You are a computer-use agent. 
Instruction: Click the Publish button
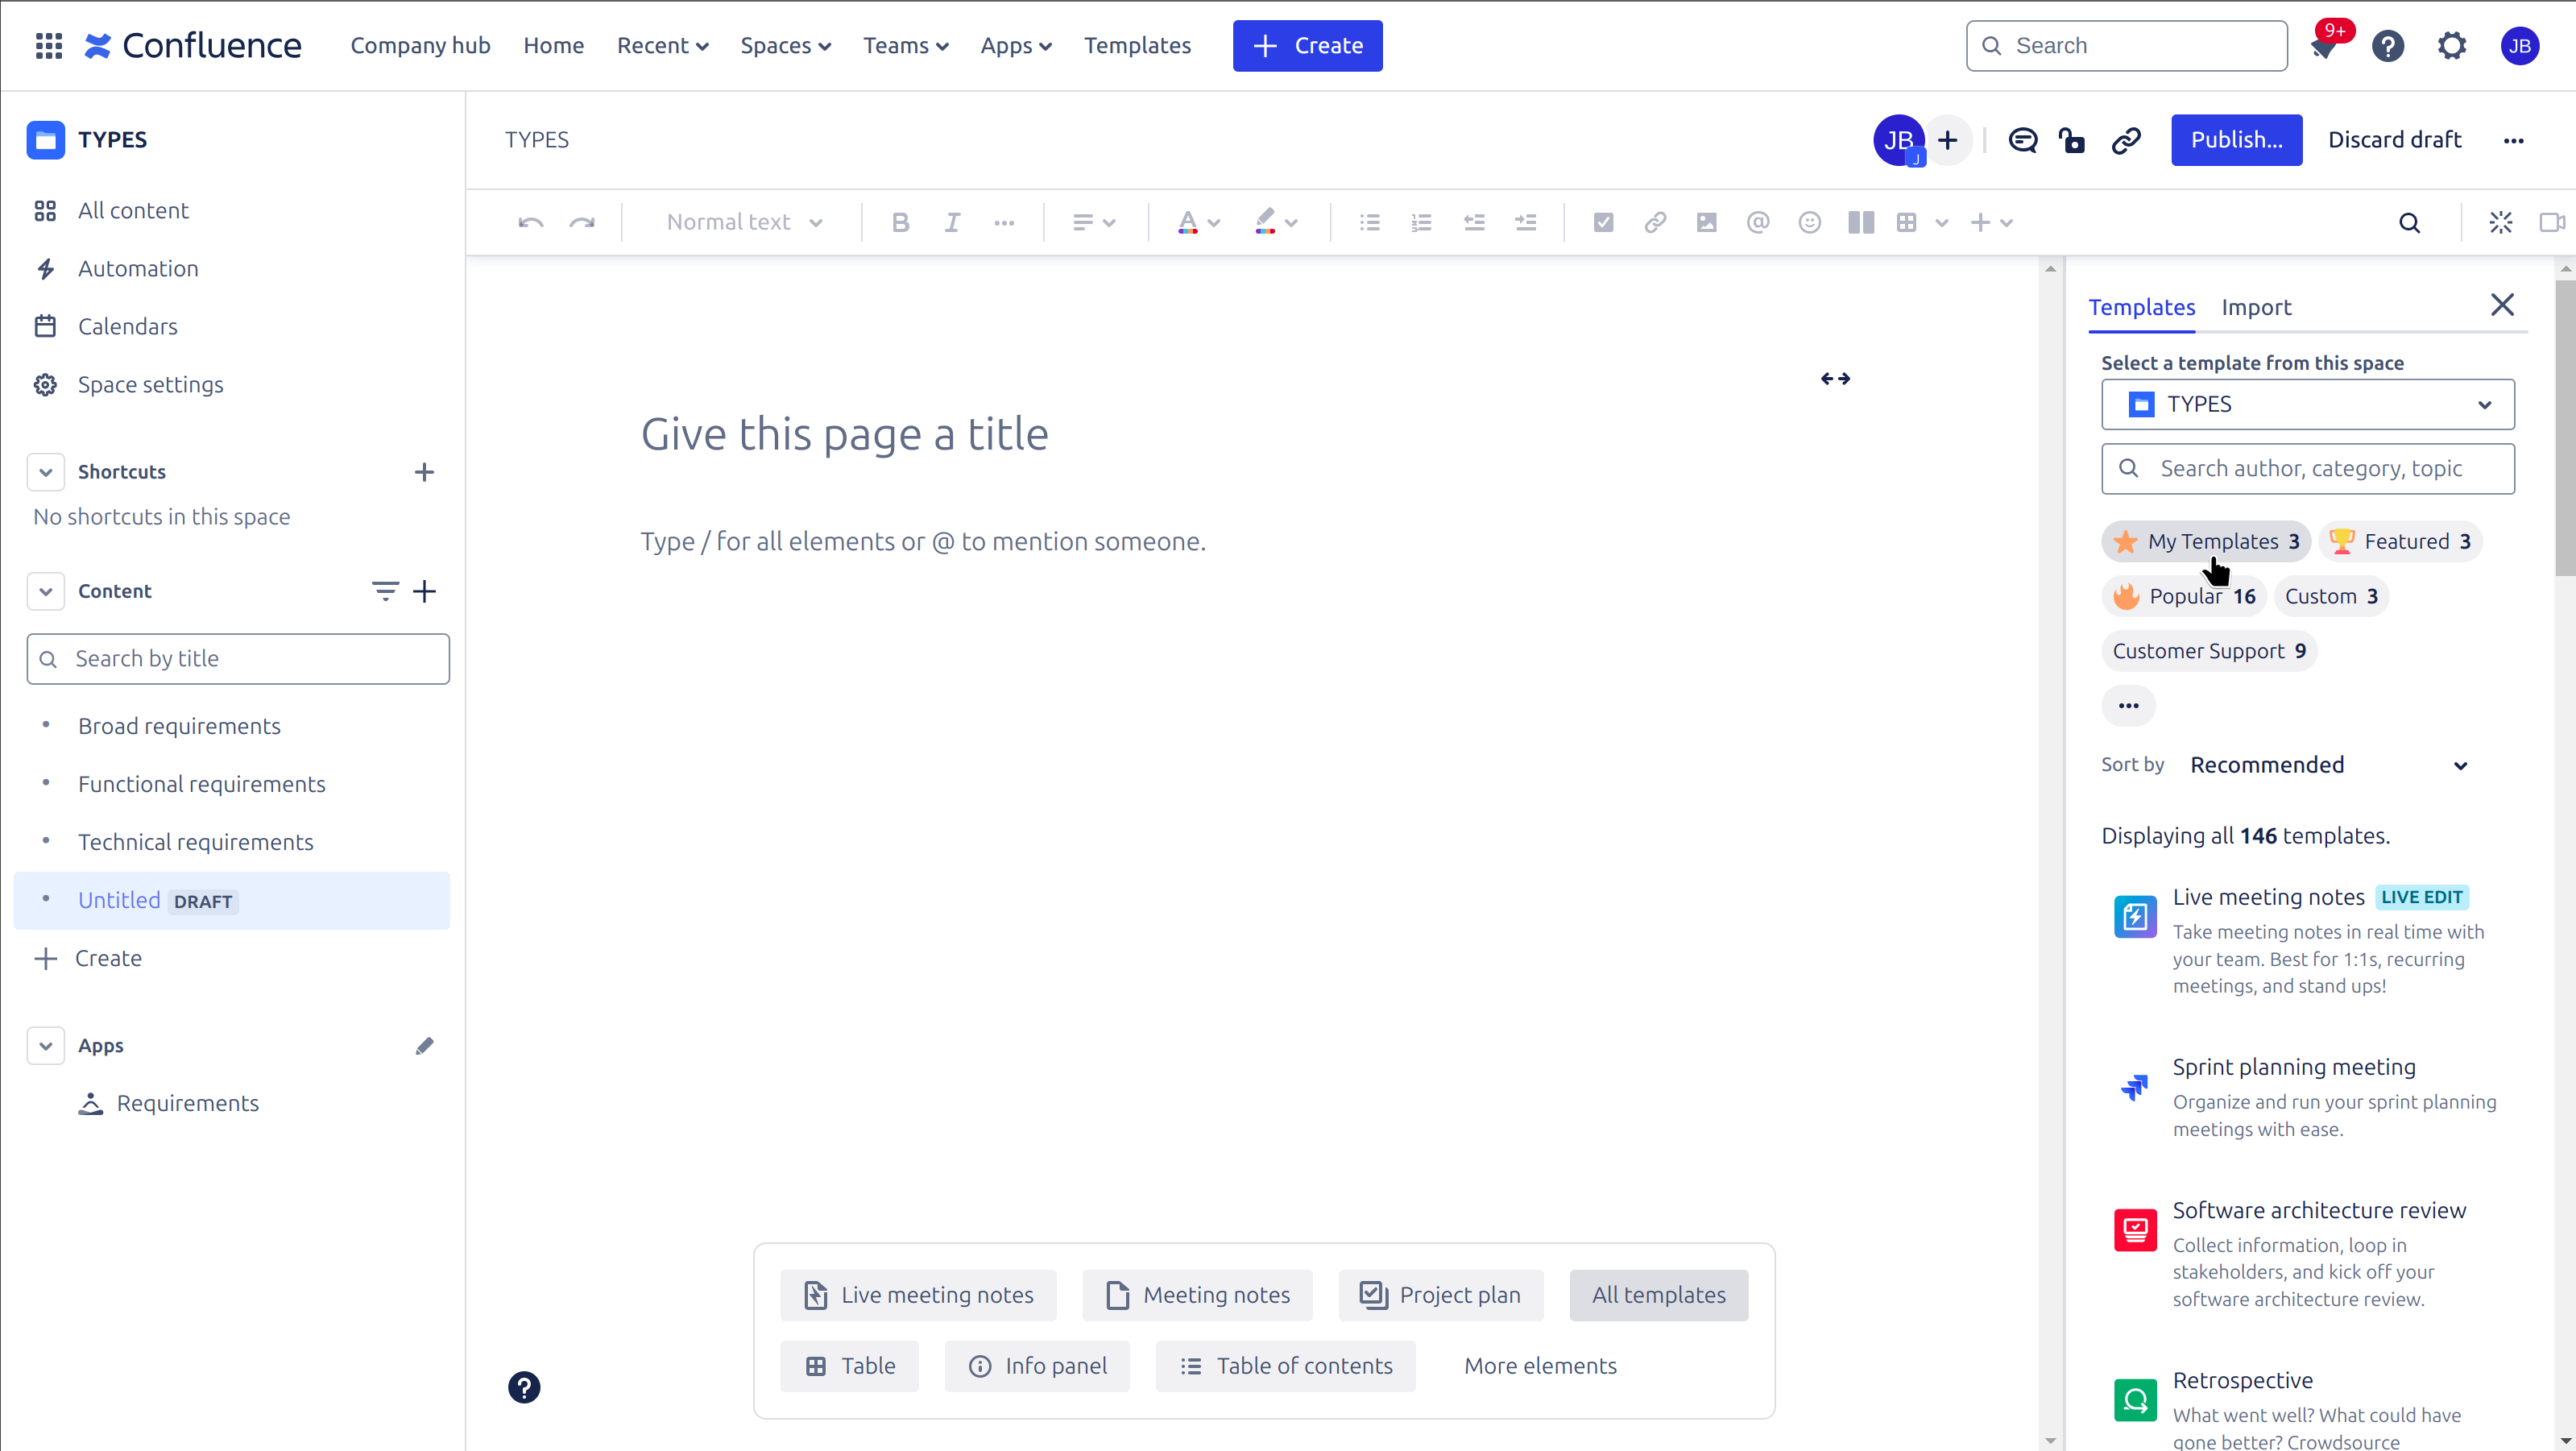pyautogui.click(x=2236, y=140)
